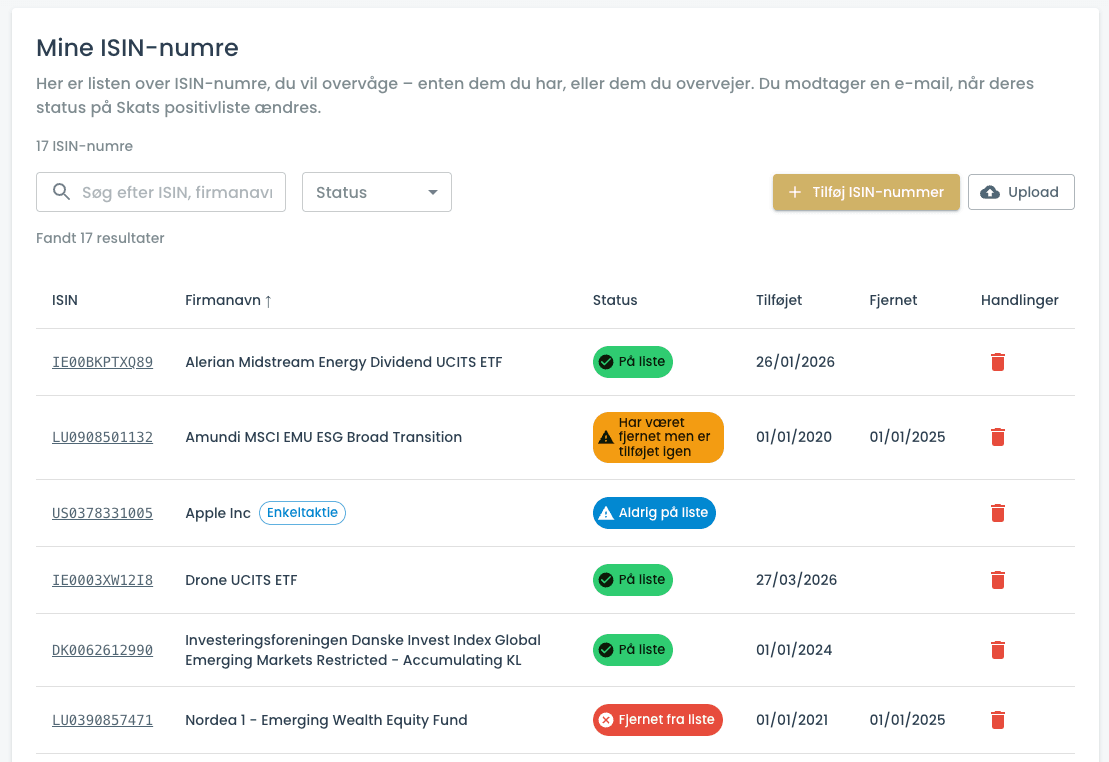Click the Enkeltaktie tag on Apple Inc

point(302,512)
